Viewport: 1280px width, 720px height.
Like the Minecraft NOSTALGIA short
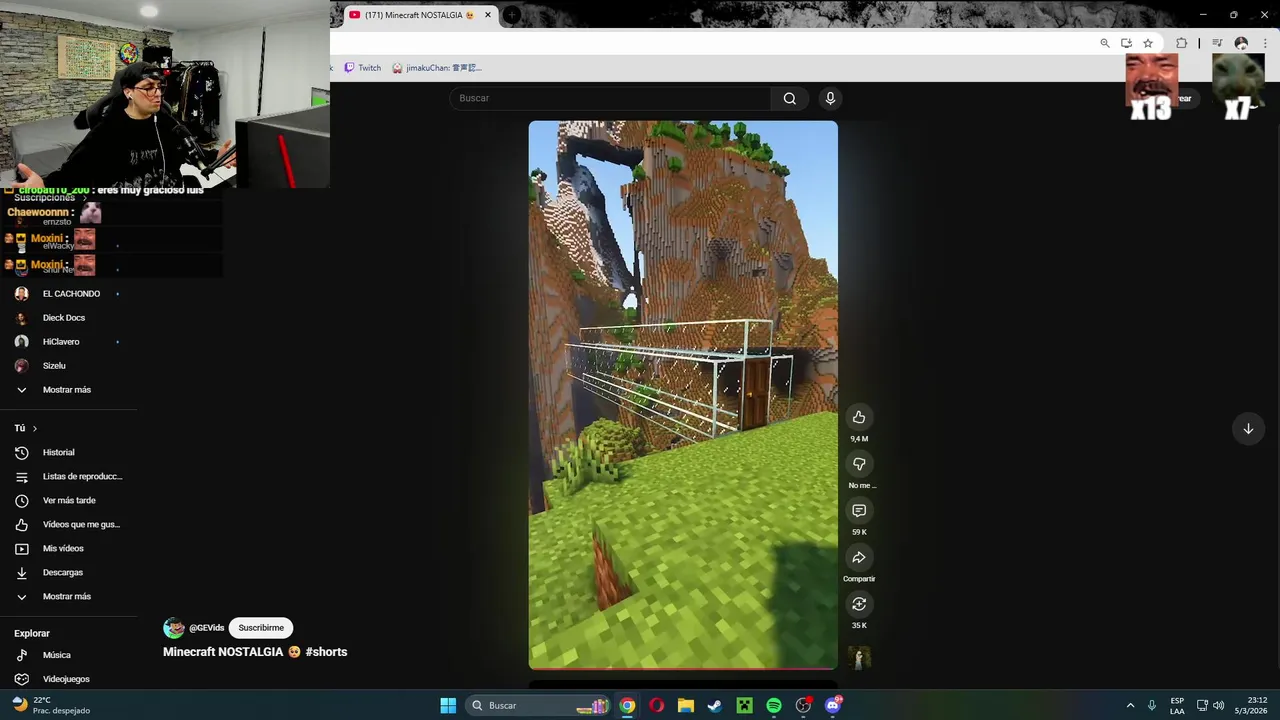(858, 417)
